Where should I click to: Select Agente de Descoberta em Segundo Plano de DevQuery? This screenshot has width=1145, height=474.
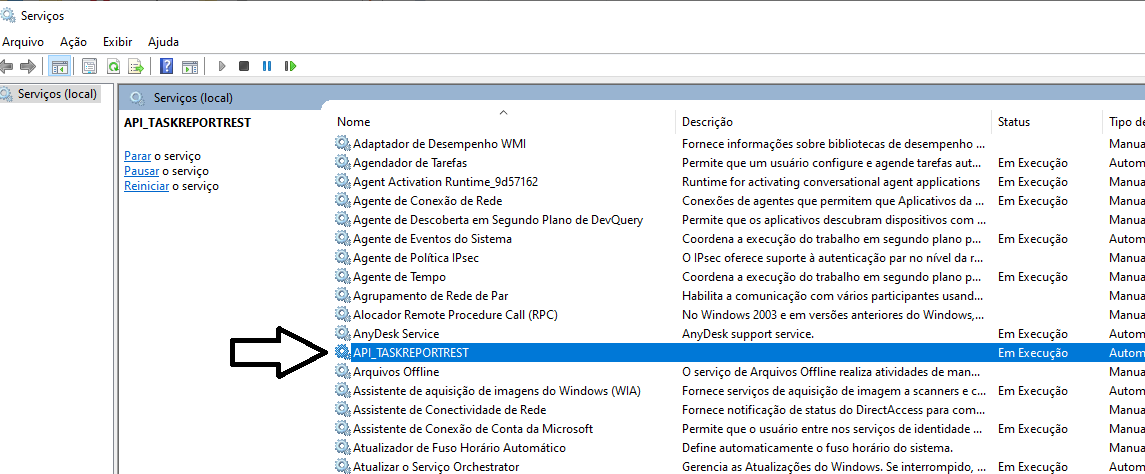click(498, 220)
